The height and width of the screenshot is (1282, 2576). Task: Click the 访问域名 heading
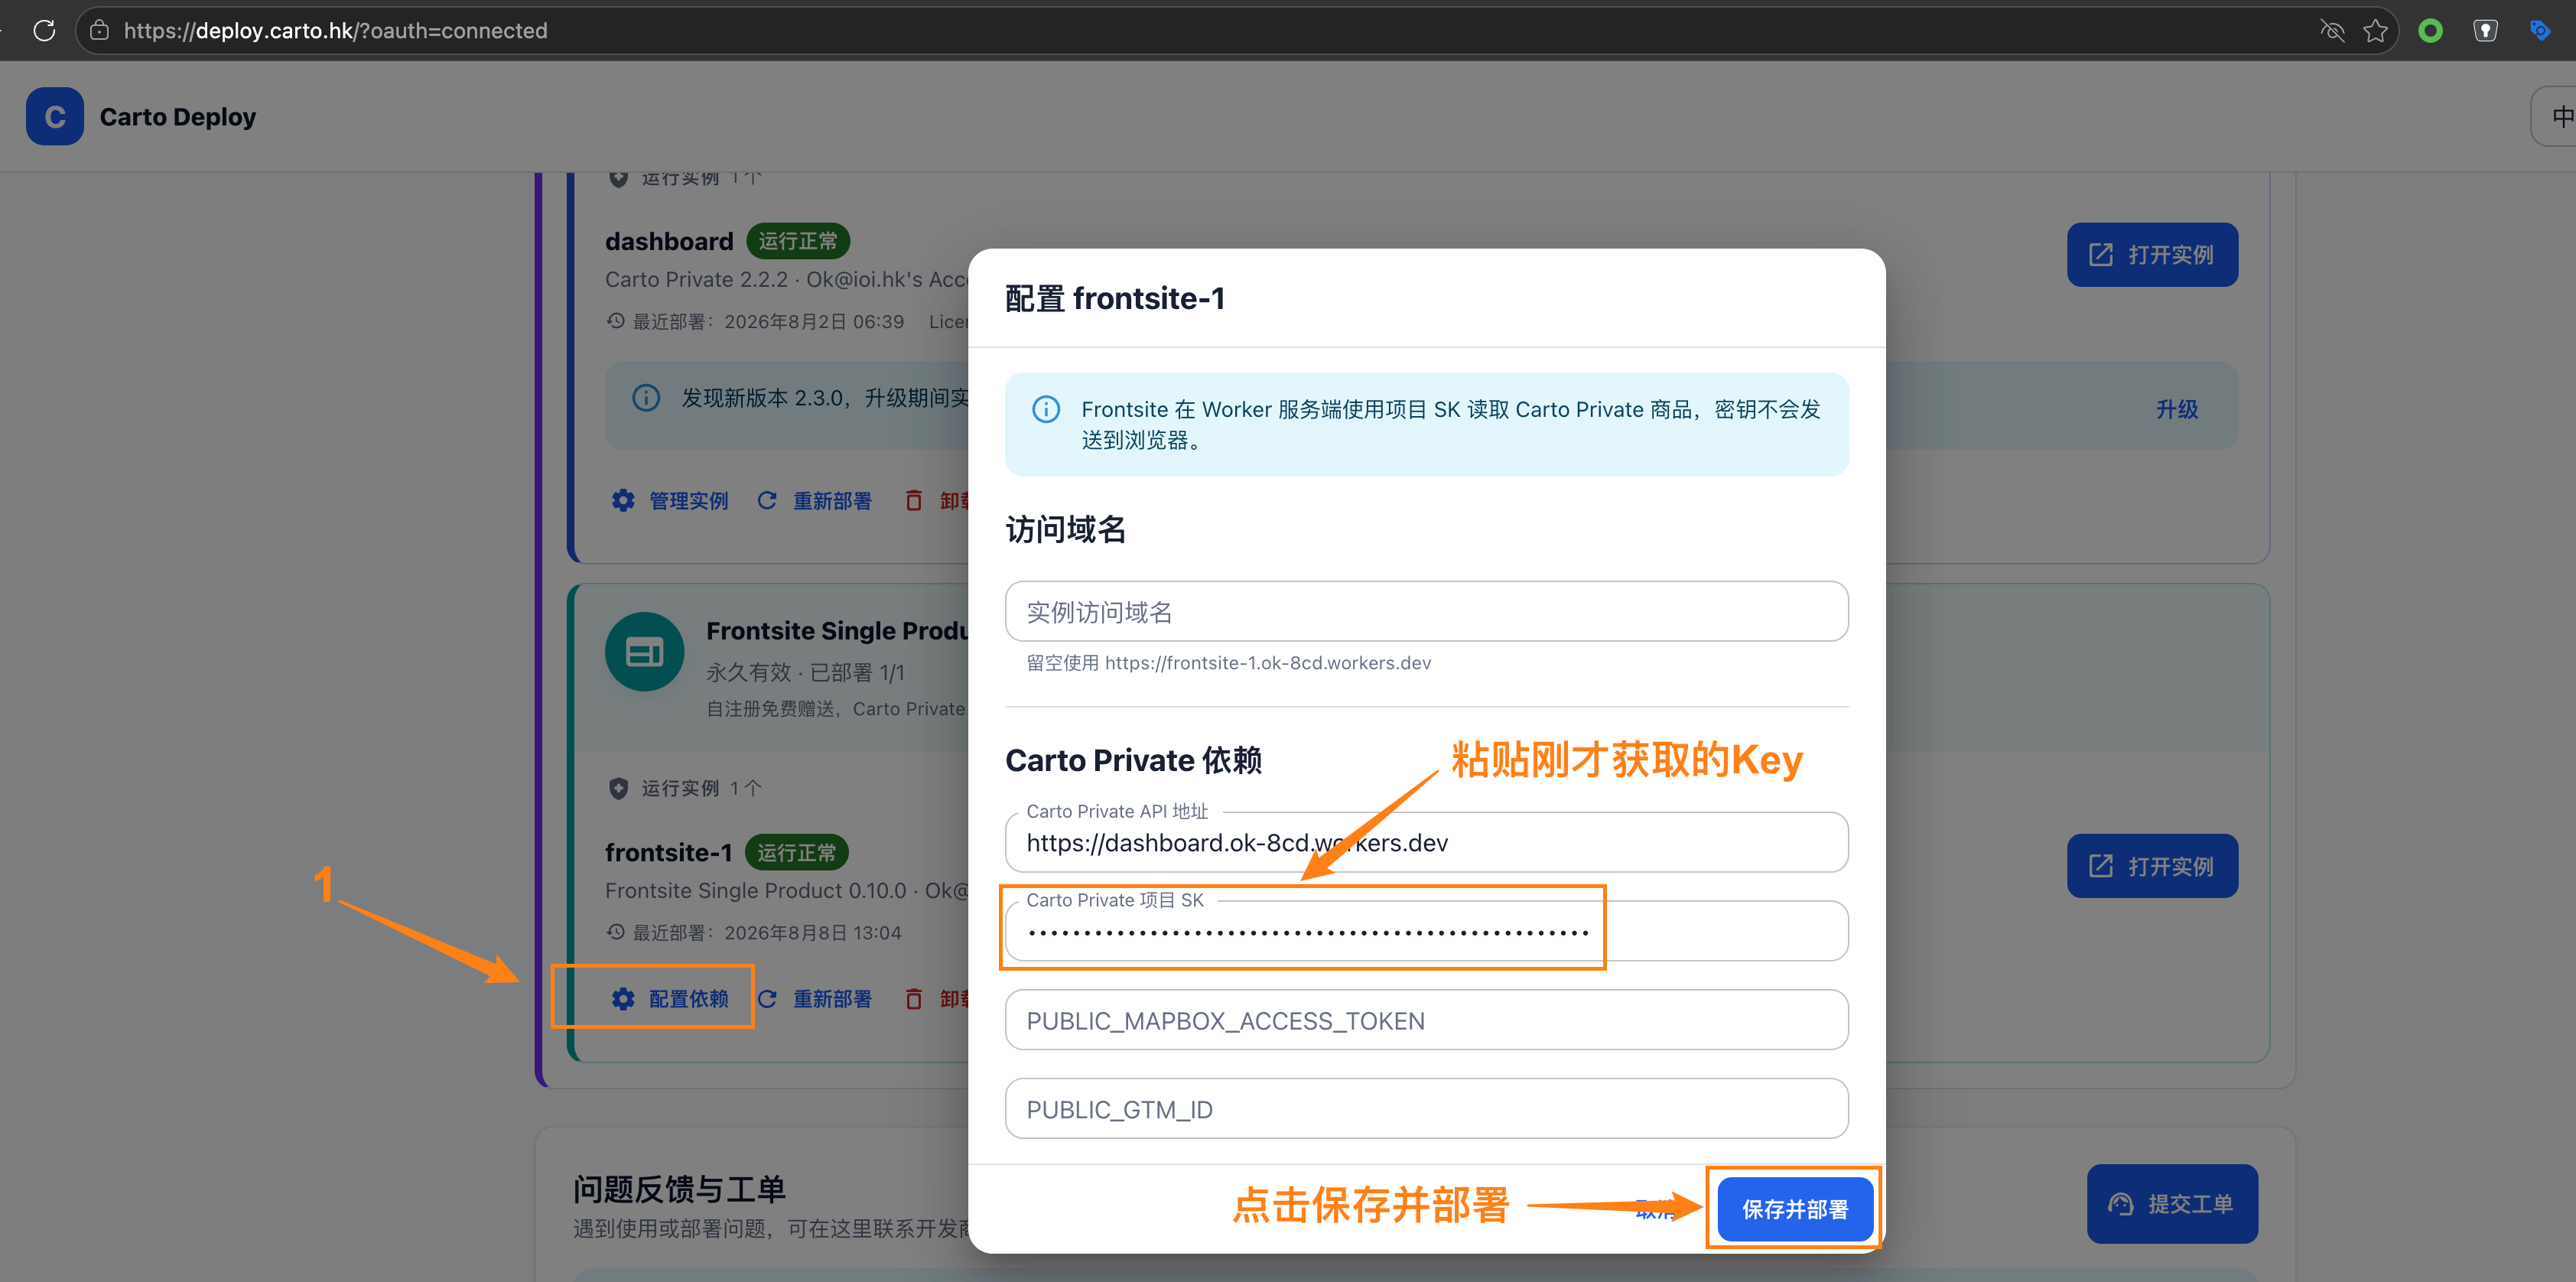(x=1066, y=529)
